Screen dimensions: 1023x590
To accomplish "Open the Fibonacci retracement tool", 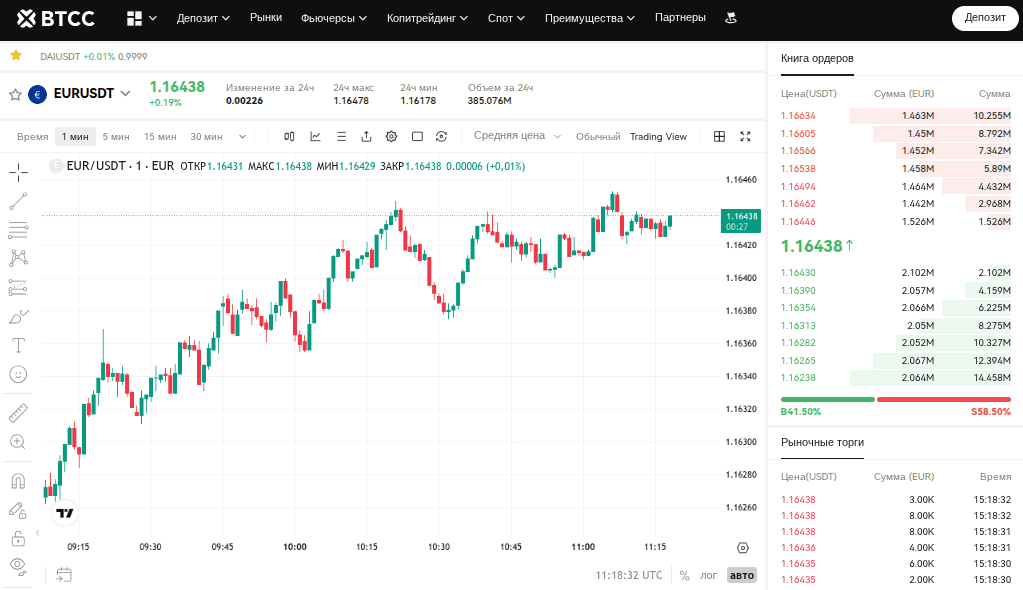I will click(18, 230).
